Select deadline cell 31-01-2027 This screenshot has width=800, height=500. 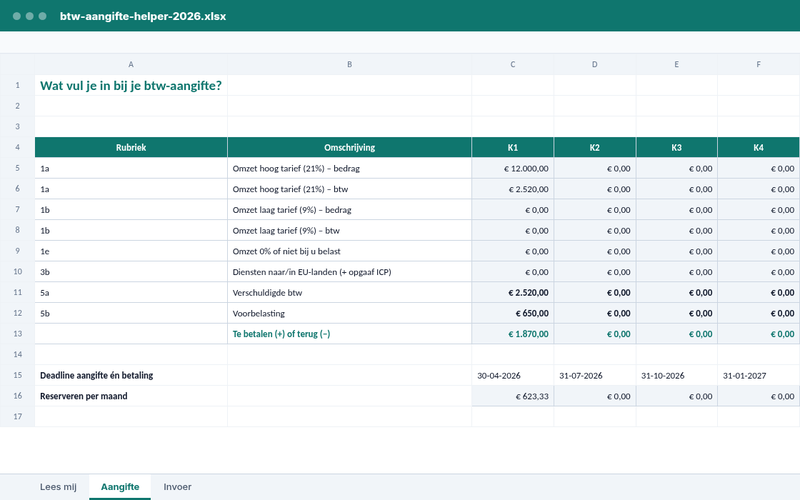(x=759, y=375)
